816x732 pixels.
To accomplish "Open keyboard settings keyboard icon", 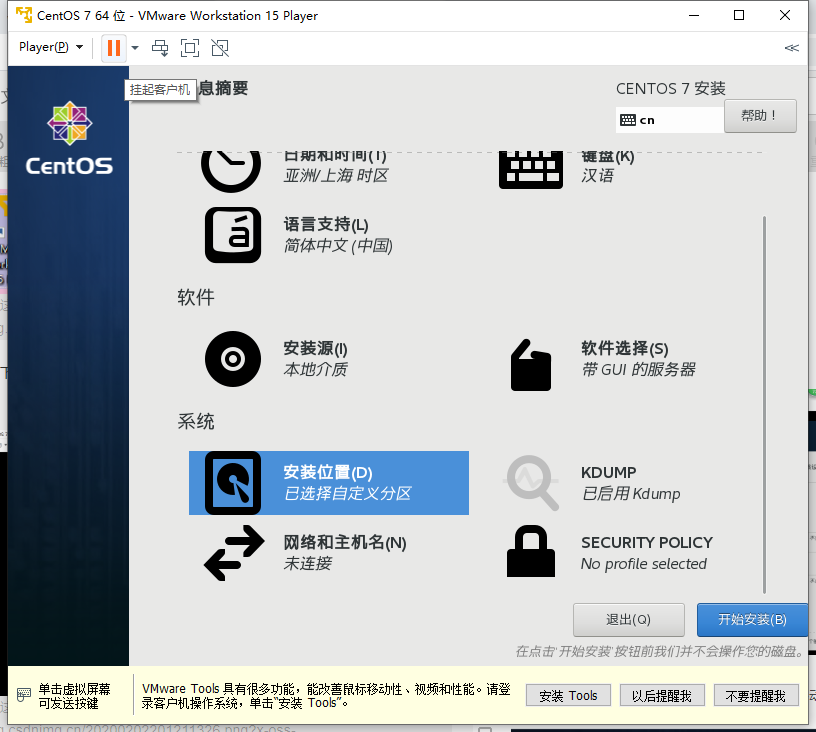I will (531, 170).
